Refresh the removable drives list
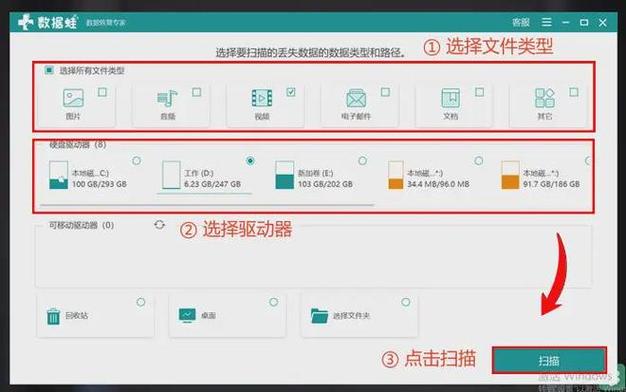 pos(159,225)
